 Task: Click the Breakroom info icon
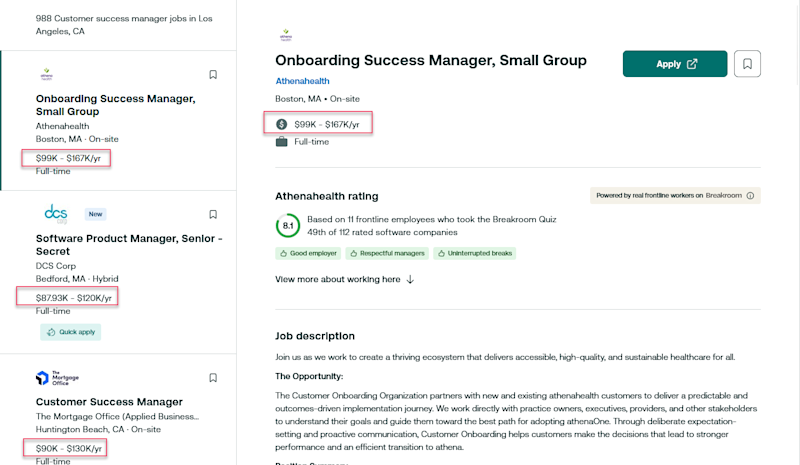click(750, 195)
